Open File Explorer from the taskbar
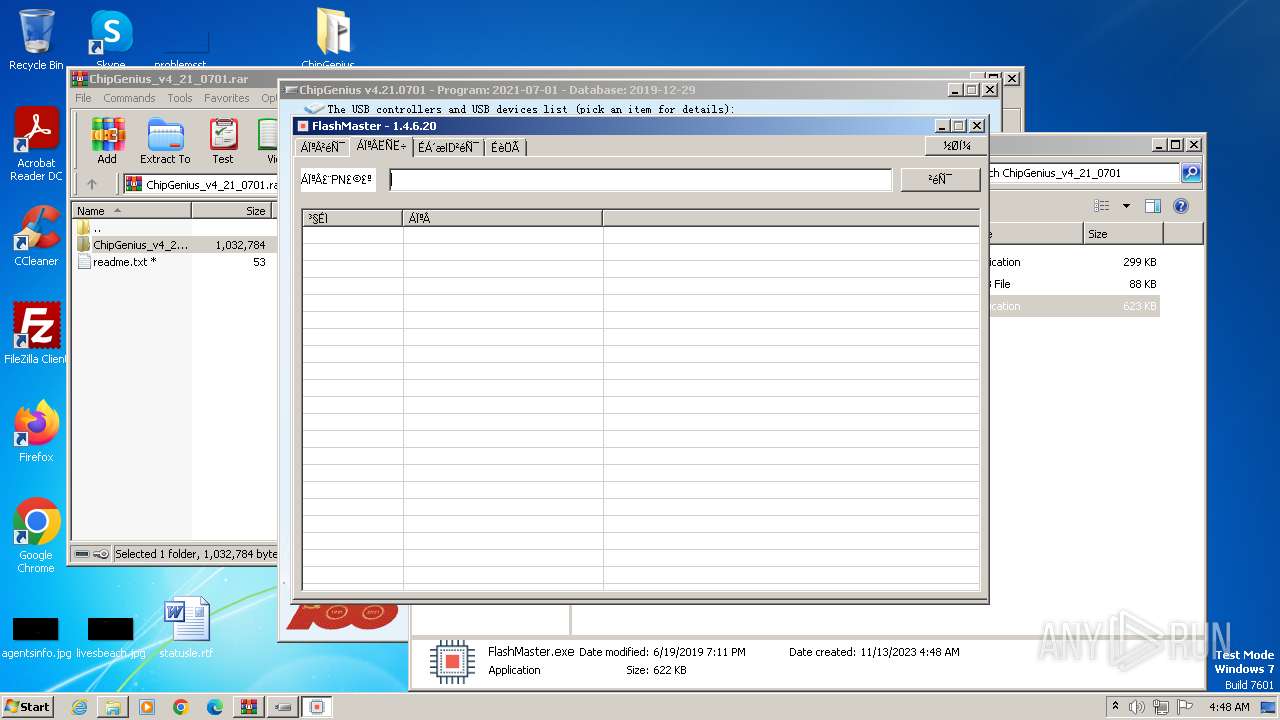Viewport: 1280px width, 720px height. click(113, 707)
